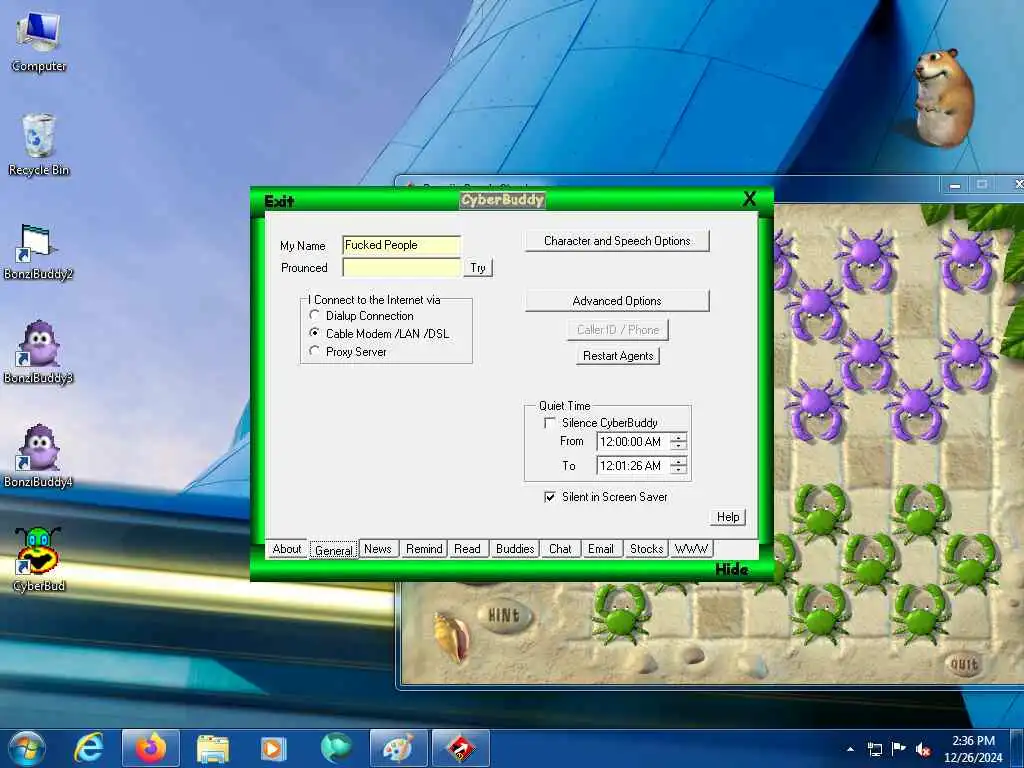Close CyberBuddy with the X button
The height and width of the screenshot is (768, 1024).
pos(750,199)
